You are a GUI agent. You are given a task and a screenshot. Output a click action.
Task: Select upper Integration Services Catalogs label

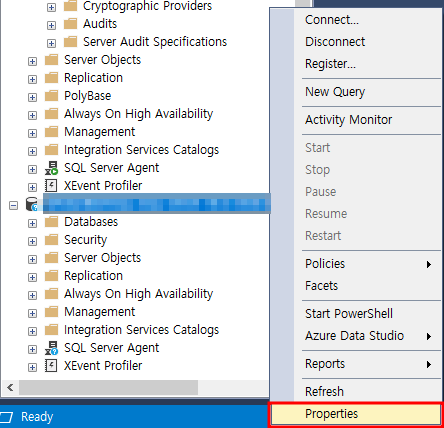[141, 150]
